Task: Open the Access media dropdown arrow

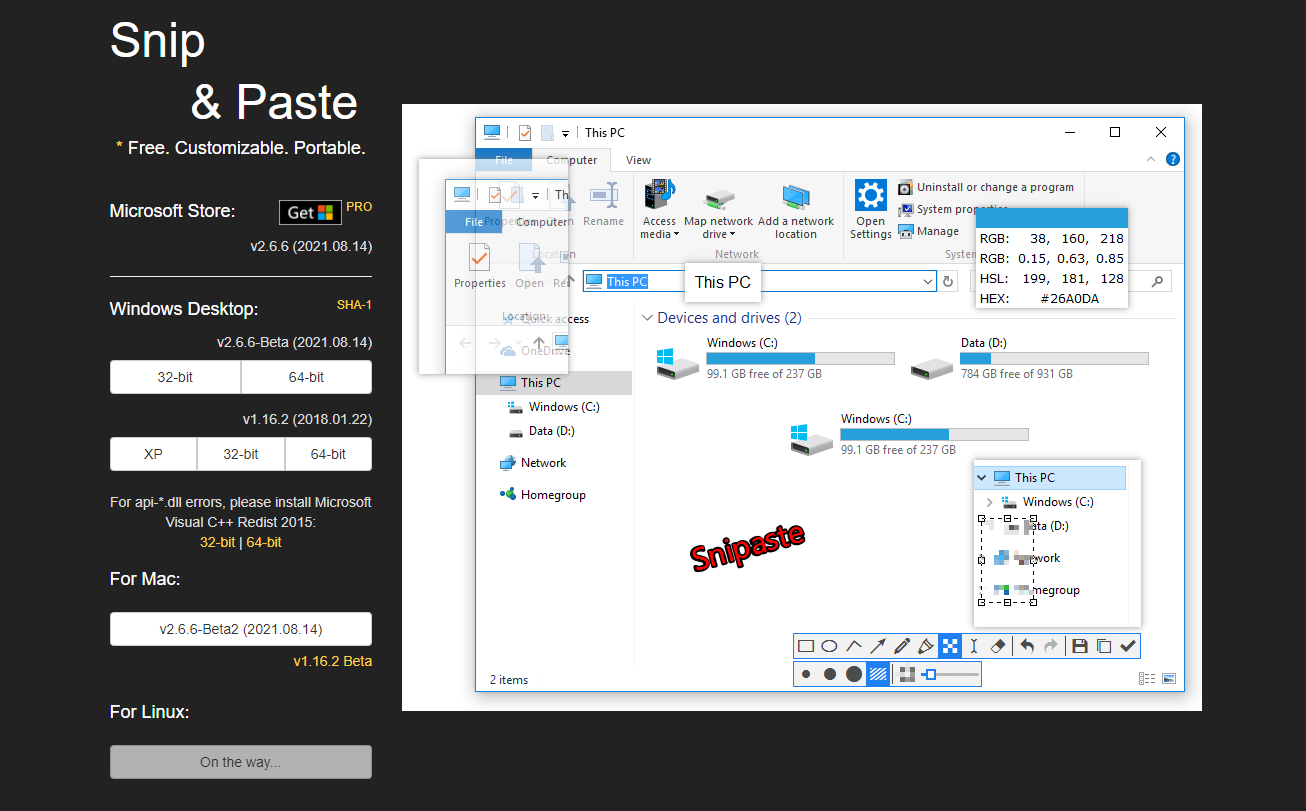Action: 677,235
